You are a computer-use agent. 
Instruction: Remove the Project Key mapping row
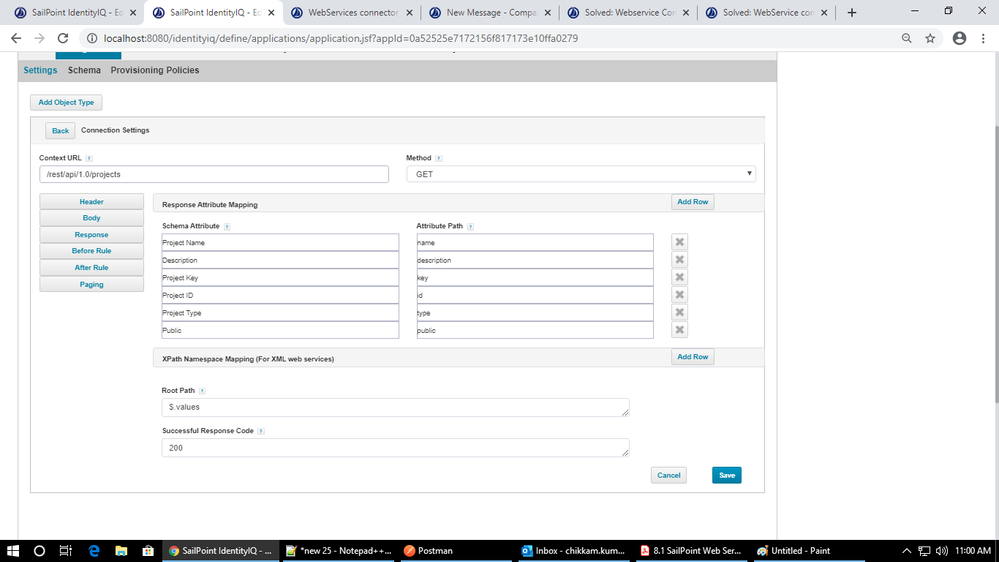[679, 277]
